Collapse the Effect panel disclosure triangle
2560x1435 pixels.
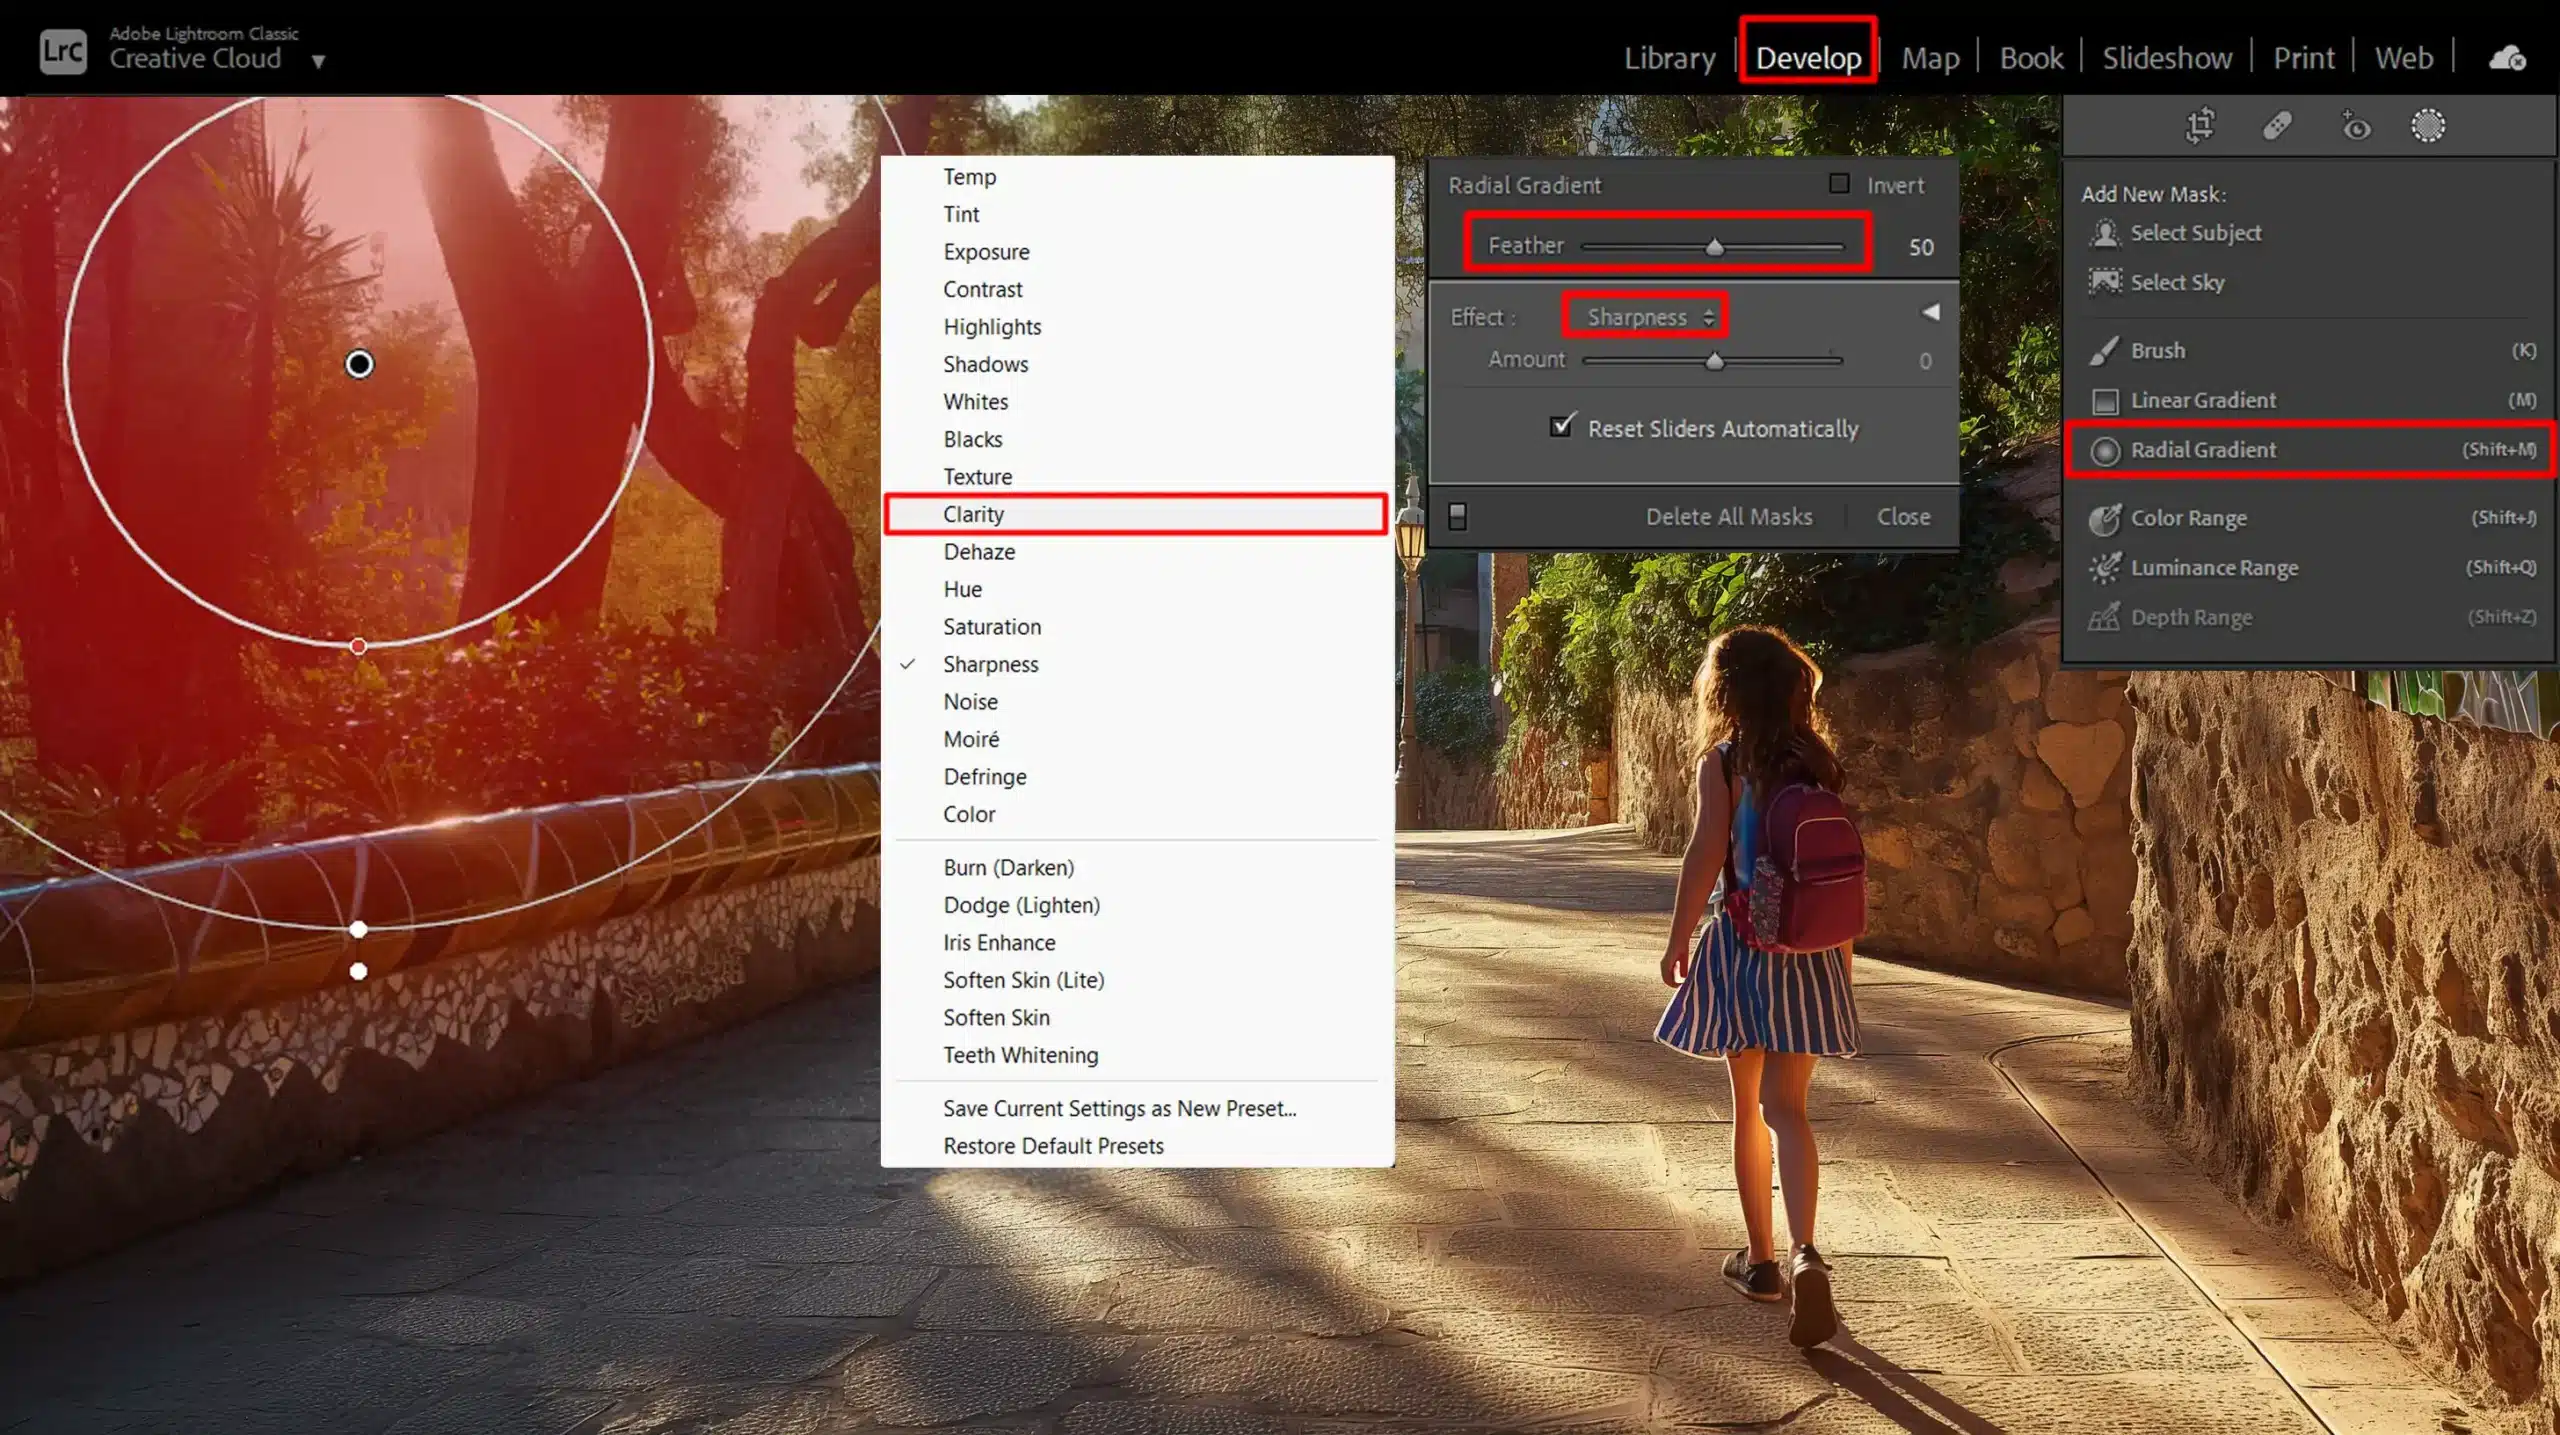point(1930,312)
